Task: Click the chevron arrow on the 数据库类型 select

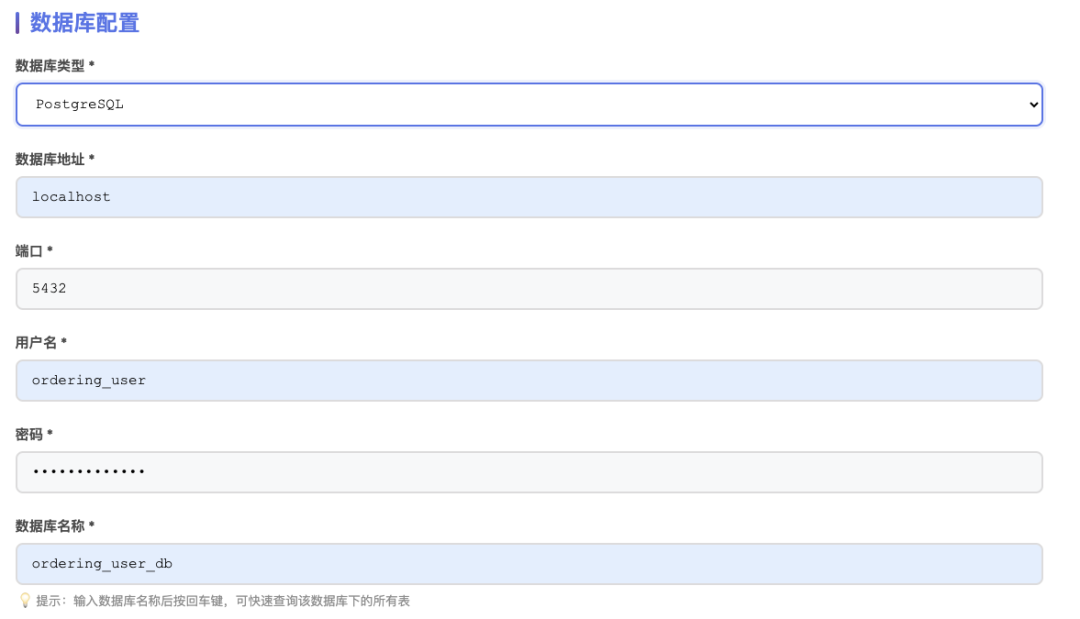Action: 1033,105
